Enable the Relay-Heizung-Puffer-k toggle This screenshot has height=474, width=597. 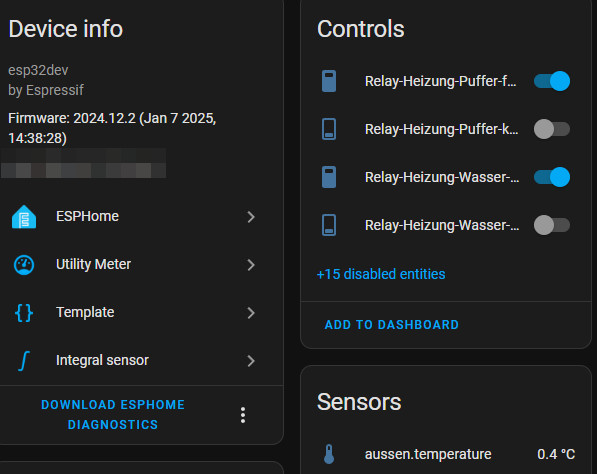(x=552, y=129)
